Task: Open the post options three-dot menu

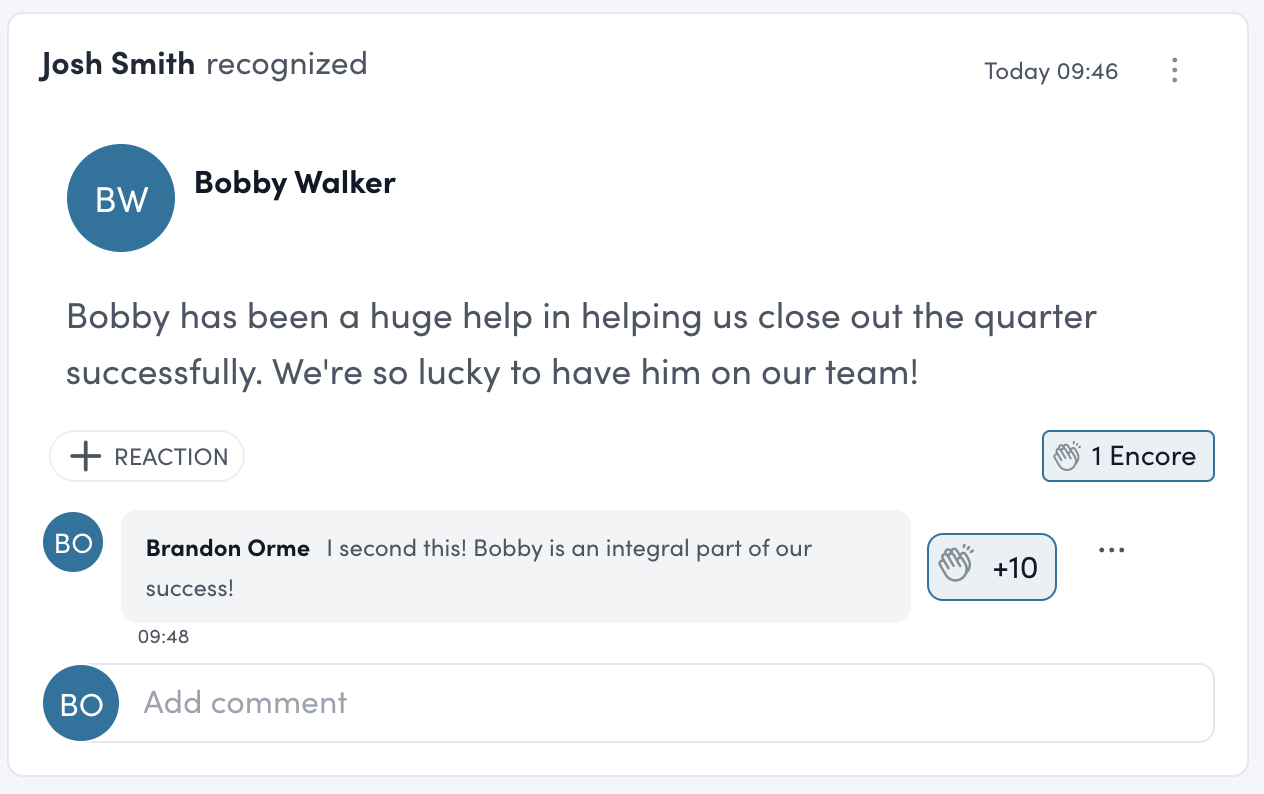Action: click(x=1175, y=70)
